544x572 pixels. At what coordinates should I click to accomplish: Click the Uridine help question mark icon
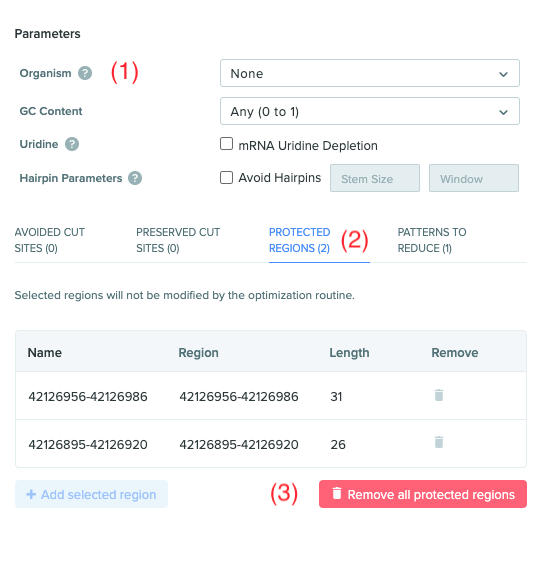point(72,144)
